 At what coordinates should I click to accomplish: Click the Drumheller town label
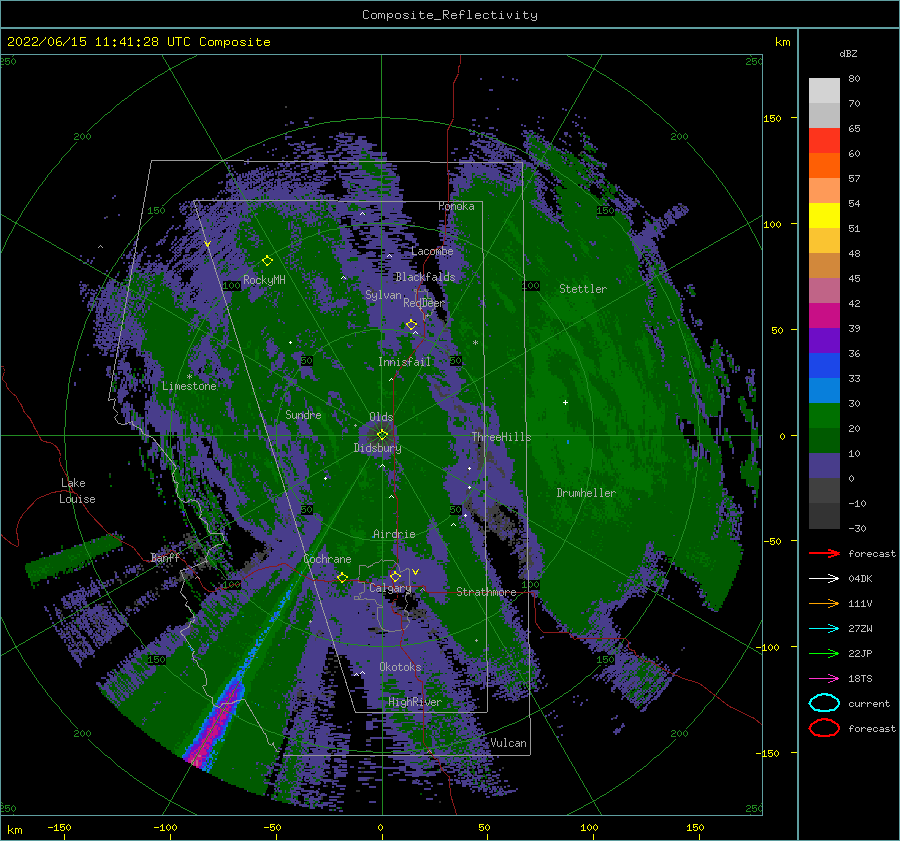click(x=586, y=493)
